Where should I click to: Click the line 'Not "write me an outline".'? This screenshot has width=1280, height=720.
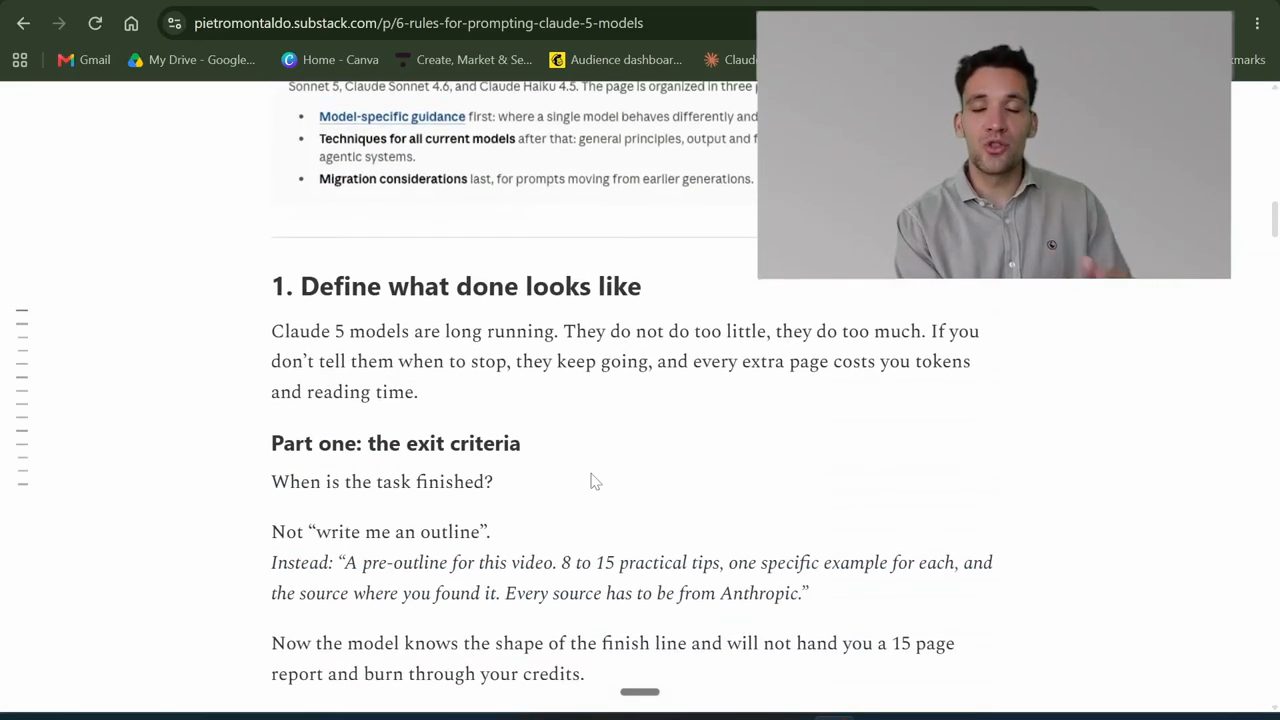pyautogui.click(x=381, y=532)
